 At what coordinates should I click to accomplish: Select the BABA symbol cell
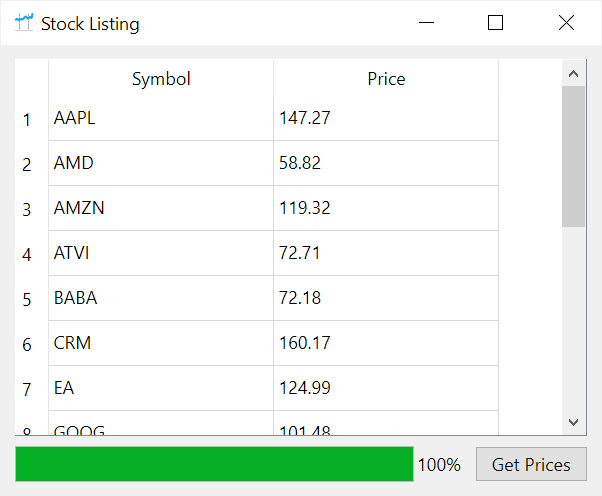[161, 298]
